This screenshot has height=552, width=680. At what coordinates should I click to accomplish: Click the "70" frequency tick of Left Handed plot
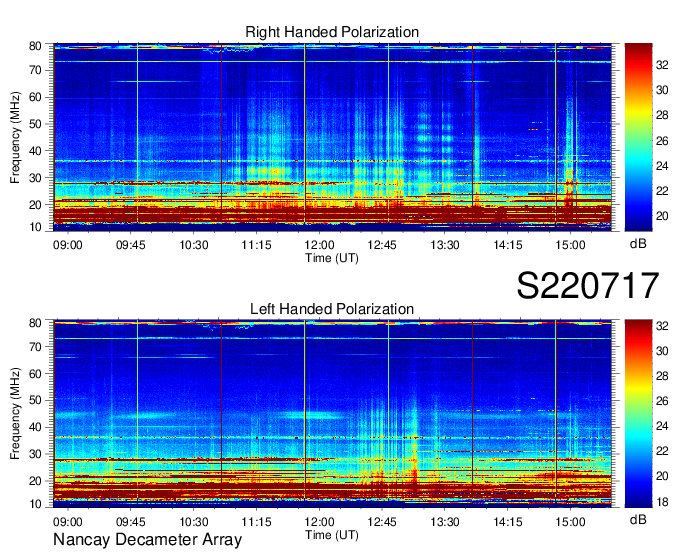click(x=35, y=347)
